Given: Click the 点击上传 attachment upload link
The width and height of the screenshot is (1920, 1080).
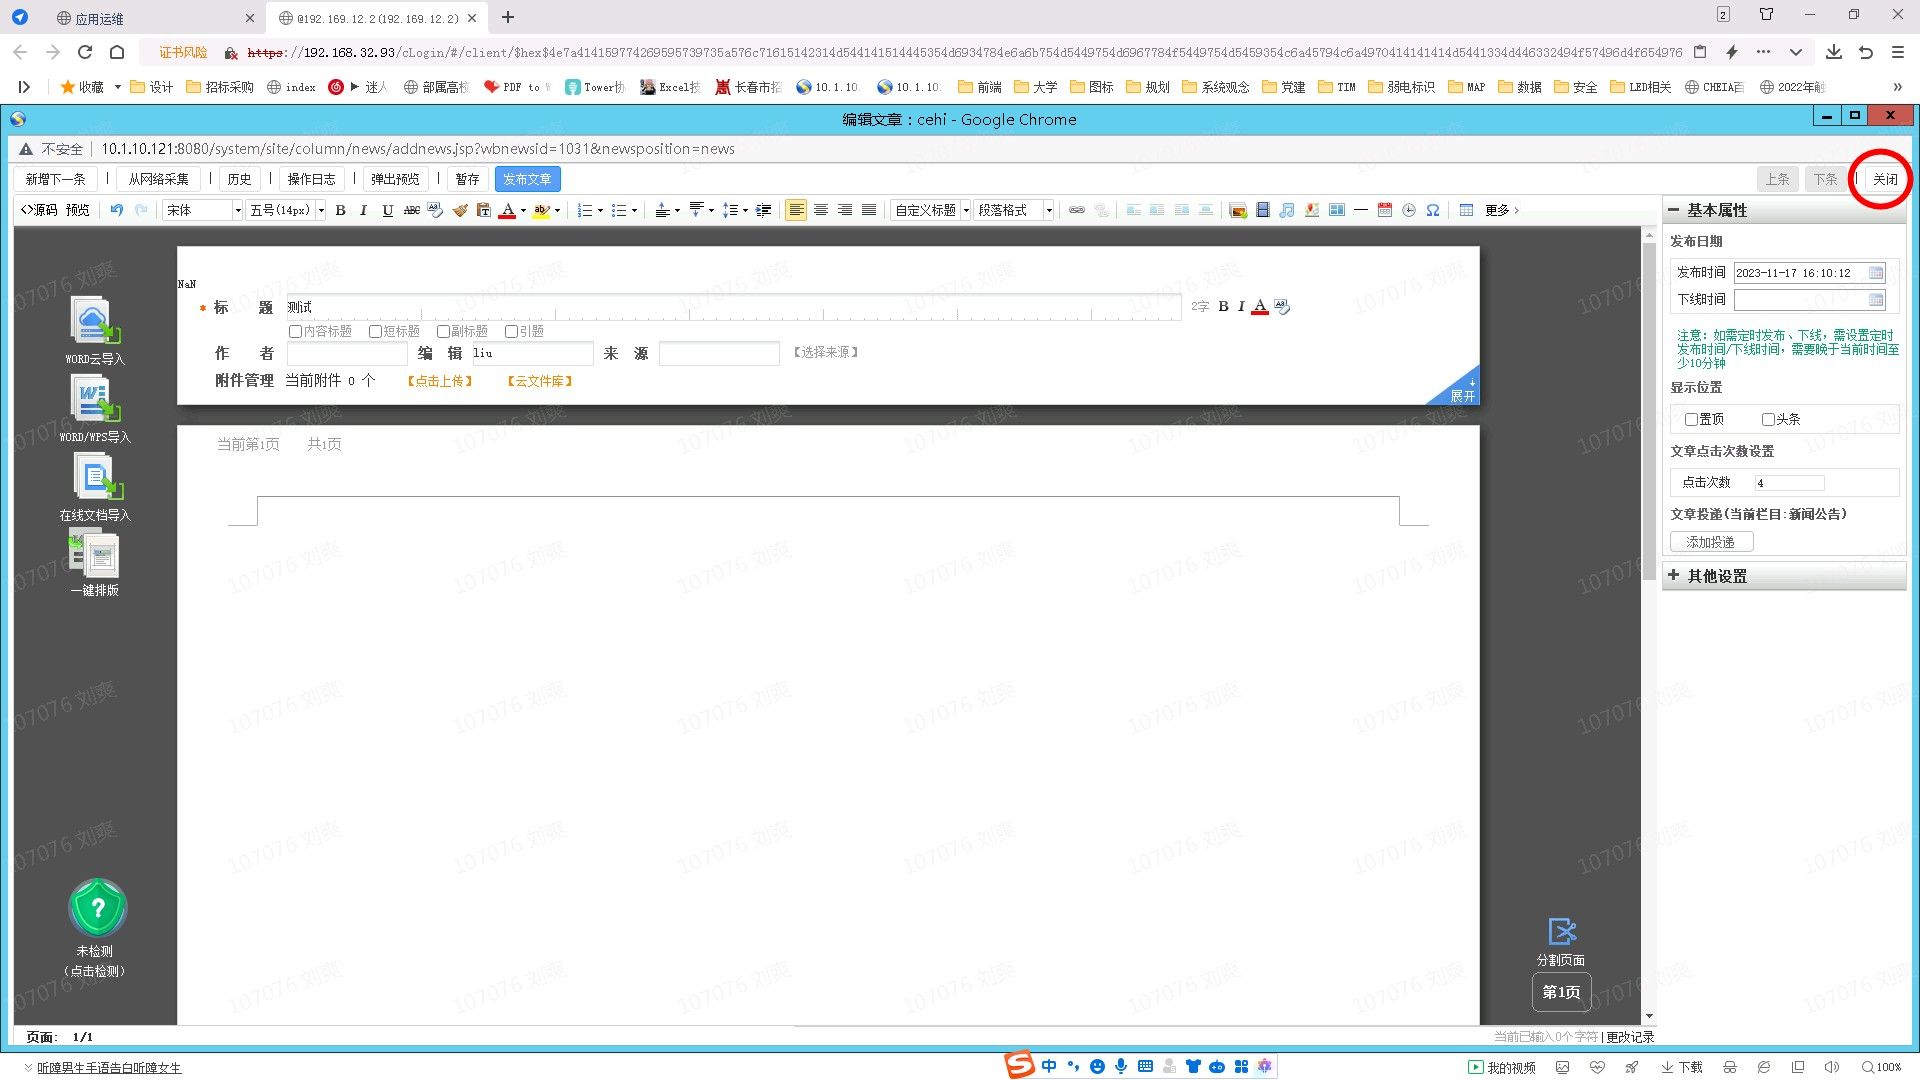Looking at the screenshot, I should (440, 381).
